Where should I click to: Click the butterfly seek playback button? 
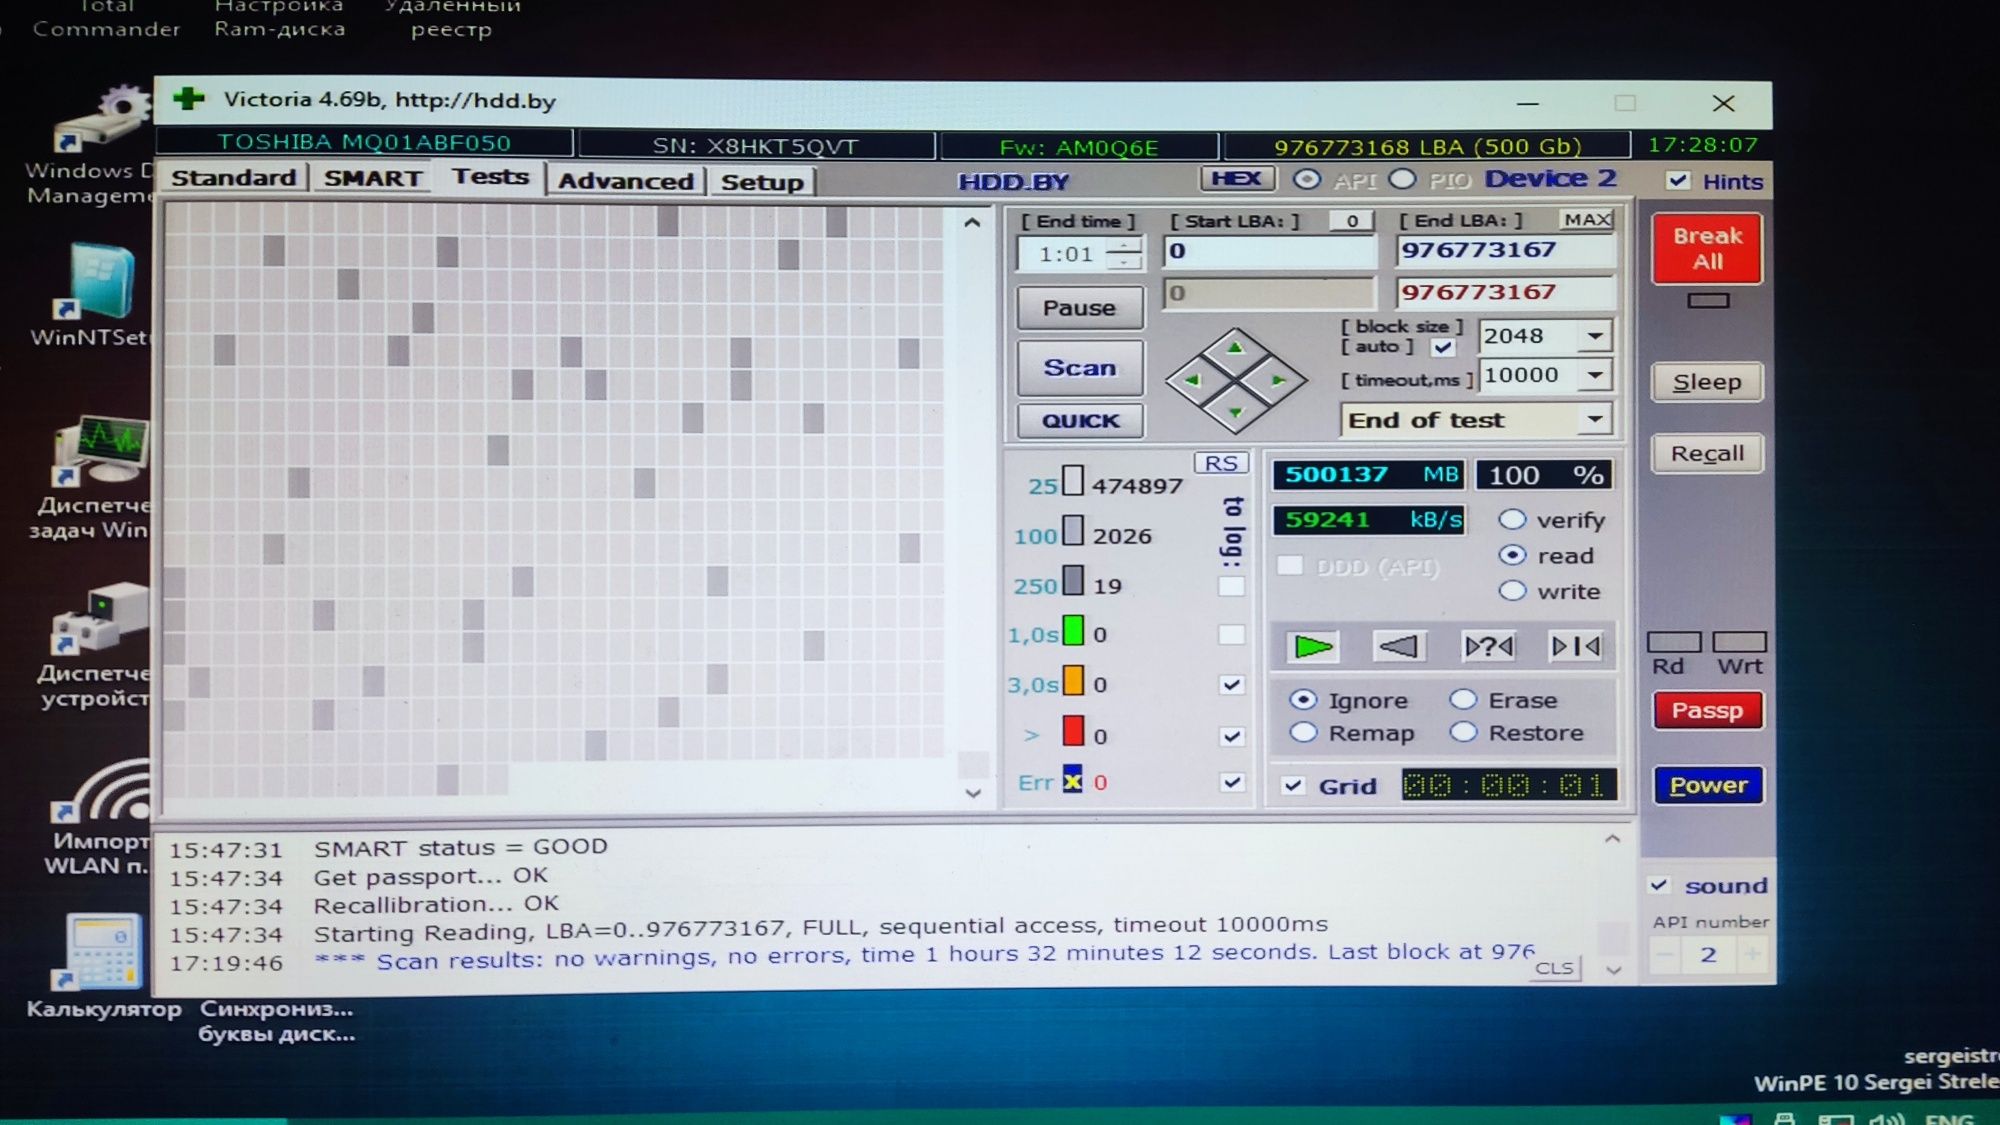coord(1575,647)
